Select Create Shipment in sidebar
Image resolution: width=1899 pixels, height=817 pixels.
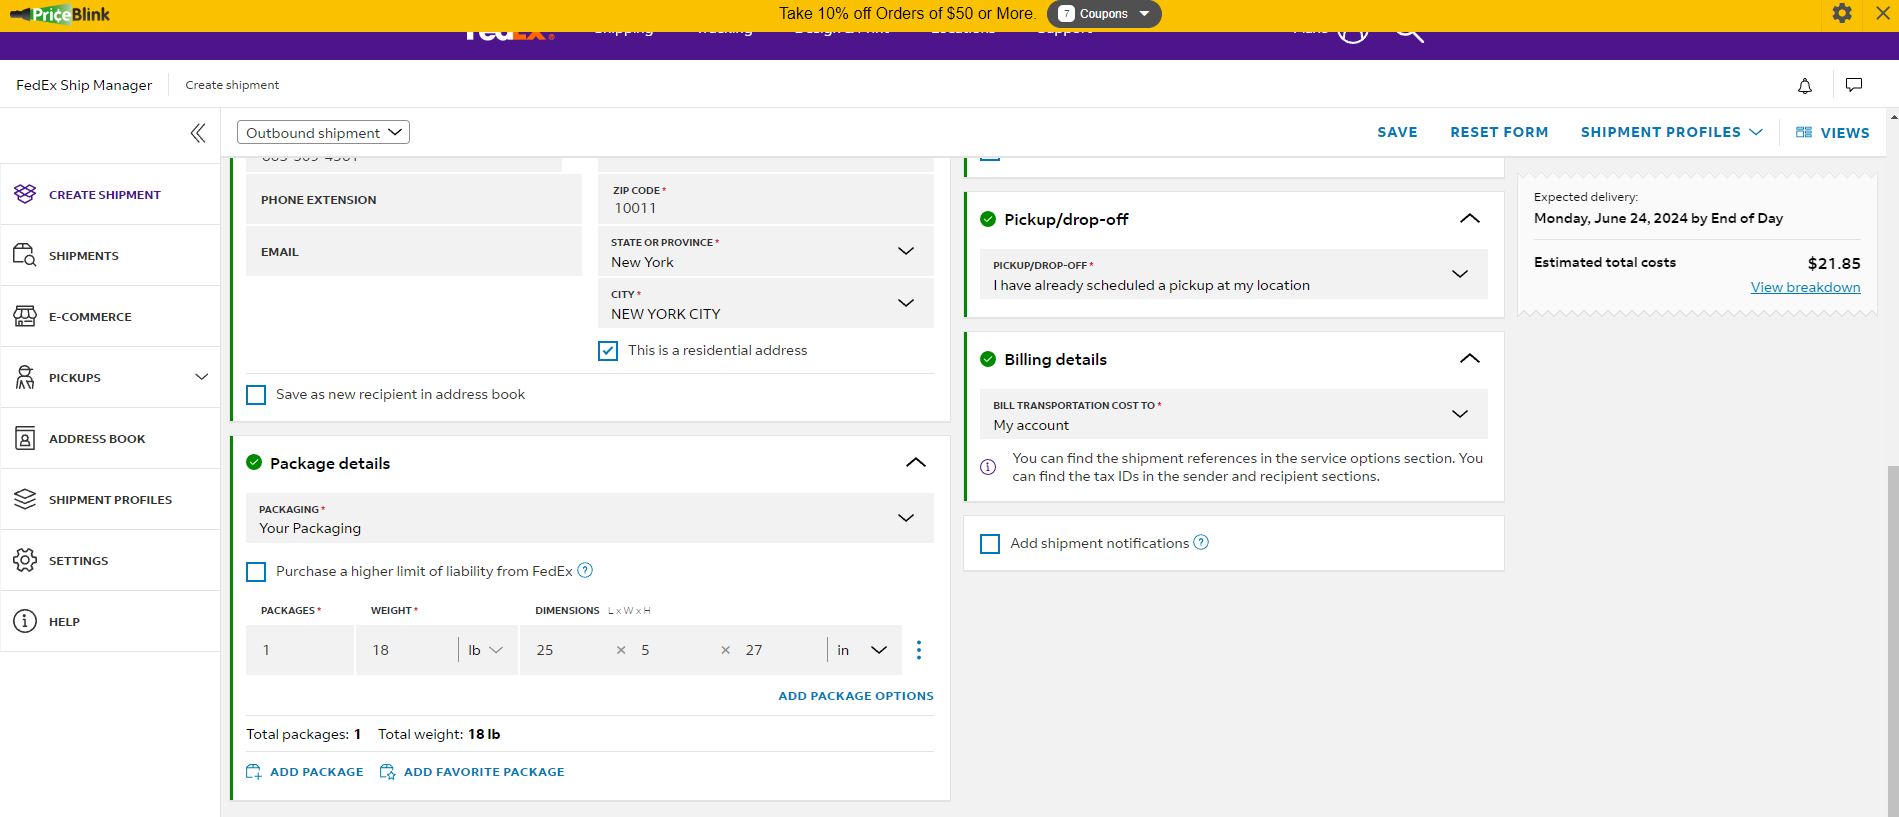(105, 195)
